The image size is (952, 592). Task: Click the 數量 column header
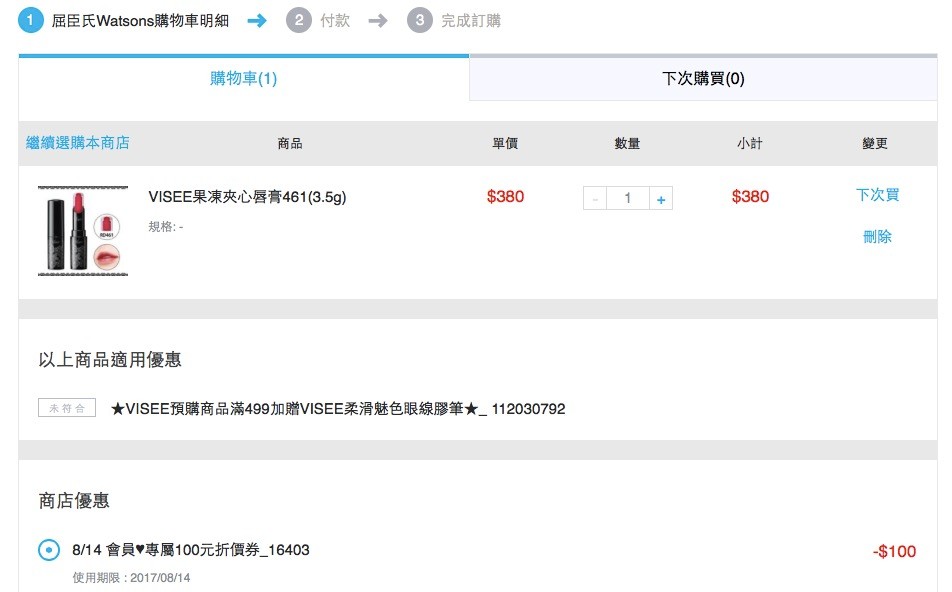point(627,143)
